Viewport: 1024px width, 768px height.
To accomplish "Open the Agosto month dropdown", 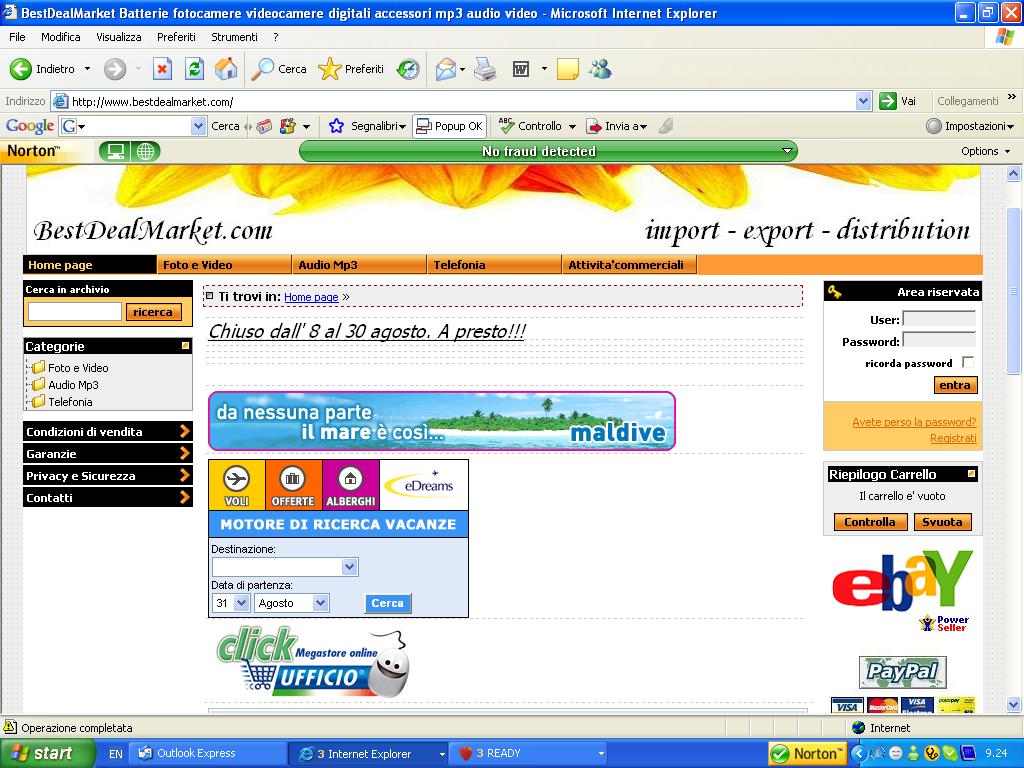I will point(320,603).
